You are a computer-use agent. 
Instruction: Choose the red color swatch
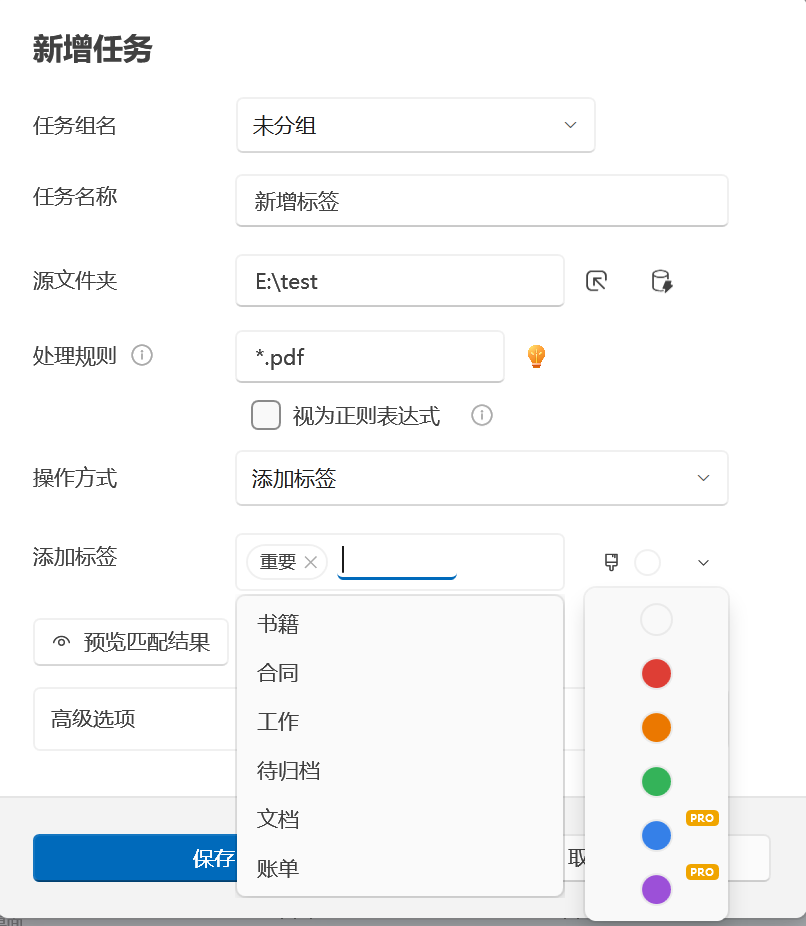pos(656,674)
